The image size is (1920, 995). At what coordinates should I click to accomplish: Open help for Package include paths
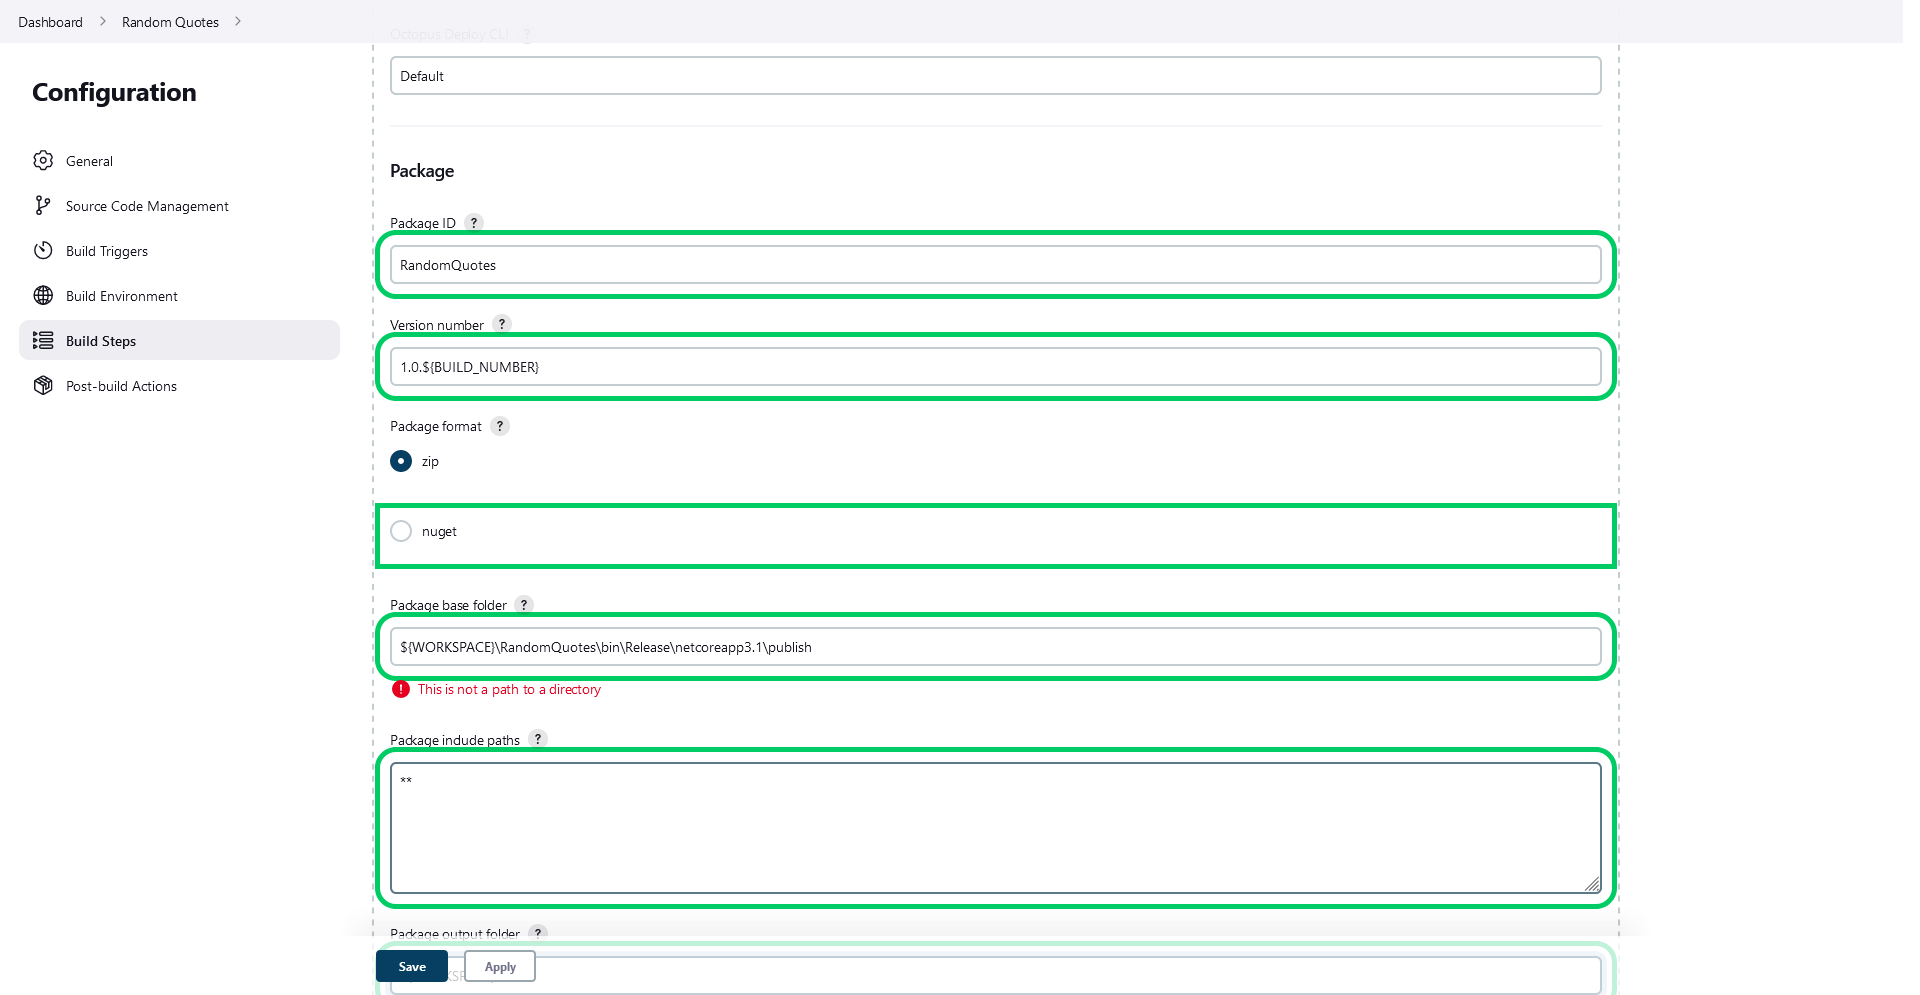[538, 739]
